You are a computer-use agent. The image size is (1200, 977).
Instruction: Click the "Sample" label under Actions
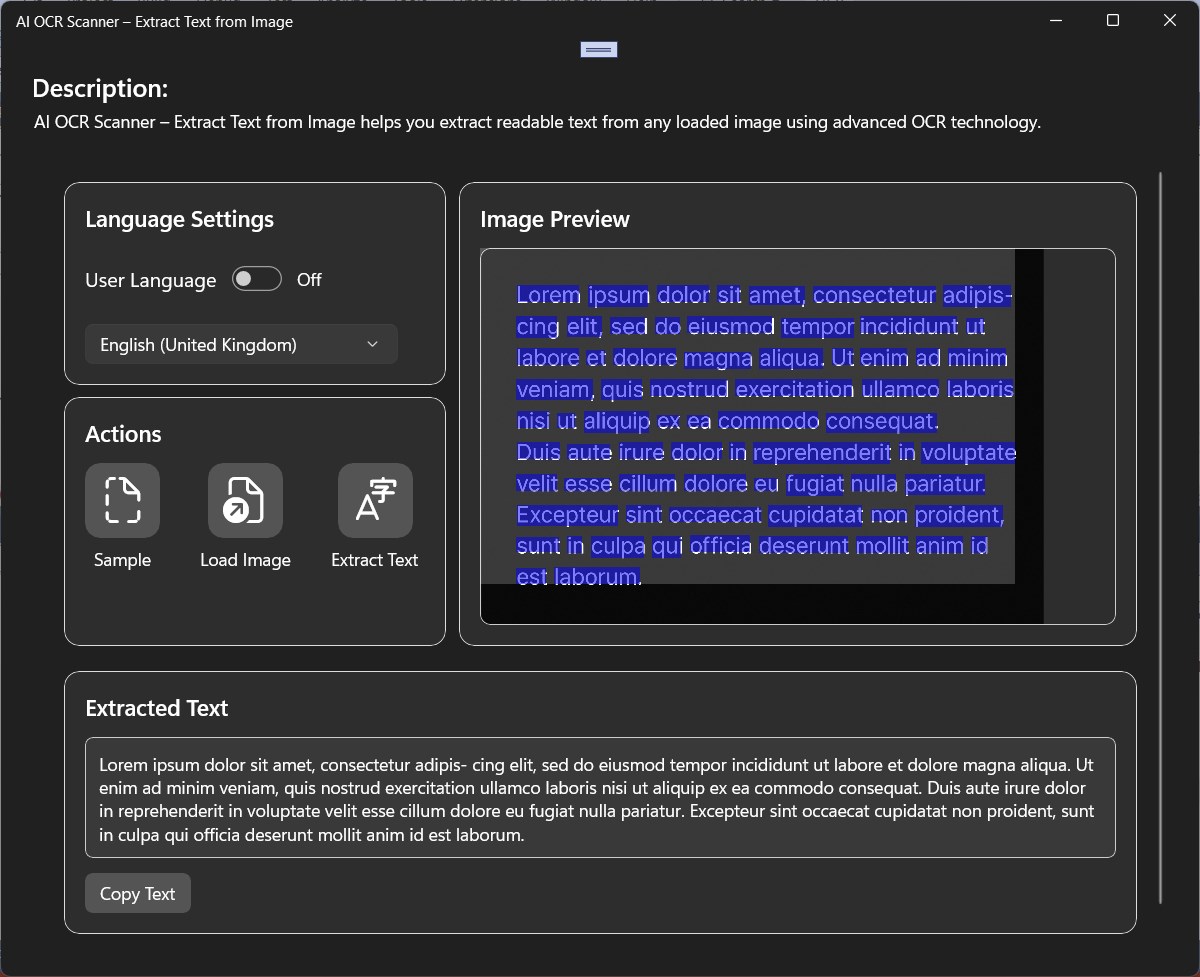(122, 560)
